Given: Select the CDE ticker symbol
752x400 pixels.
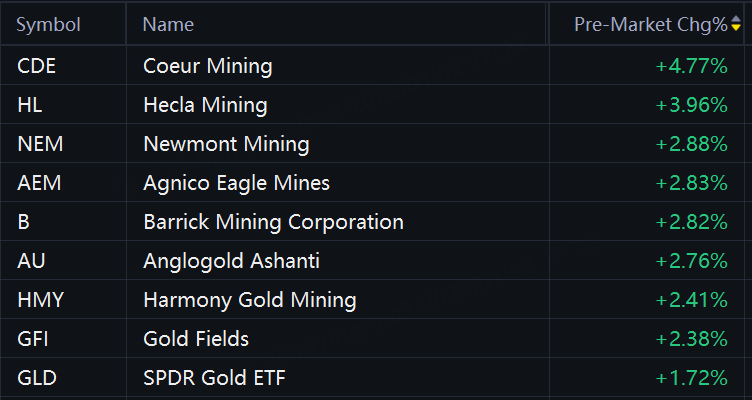Looking at the screenshot, I should point(36,66).
